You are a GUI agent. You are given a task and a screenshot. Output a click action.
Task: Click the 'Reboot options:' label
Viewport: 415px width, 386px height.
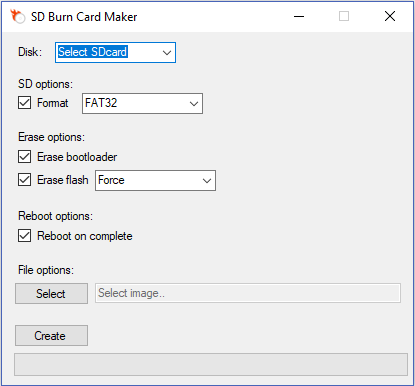click(56, 216)
